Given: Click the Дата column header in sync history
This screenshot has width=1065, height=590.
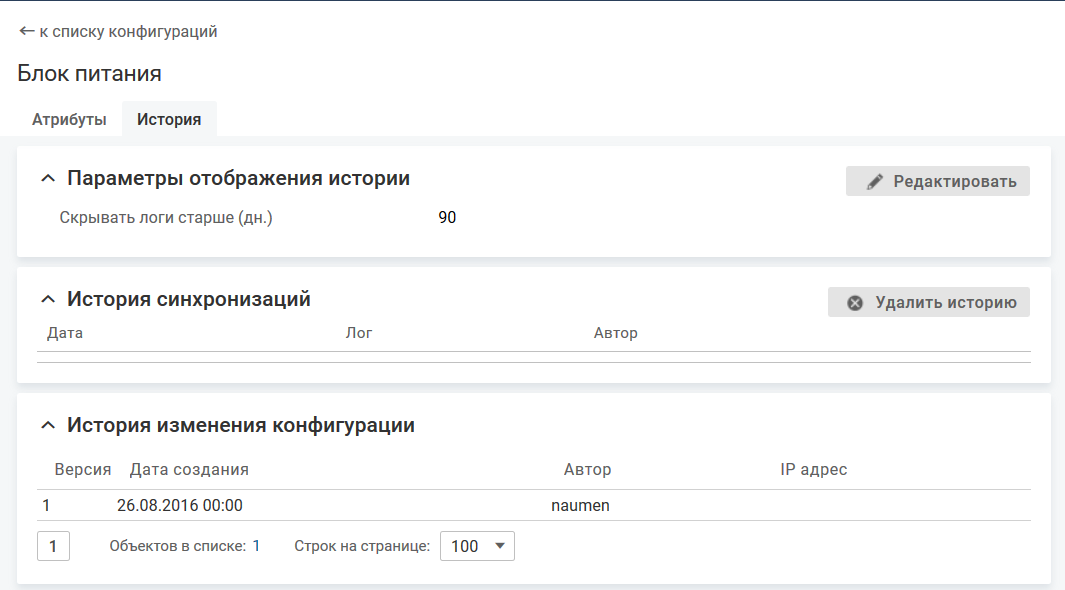Looking at the screenshot, I should (x=65, y=333).
